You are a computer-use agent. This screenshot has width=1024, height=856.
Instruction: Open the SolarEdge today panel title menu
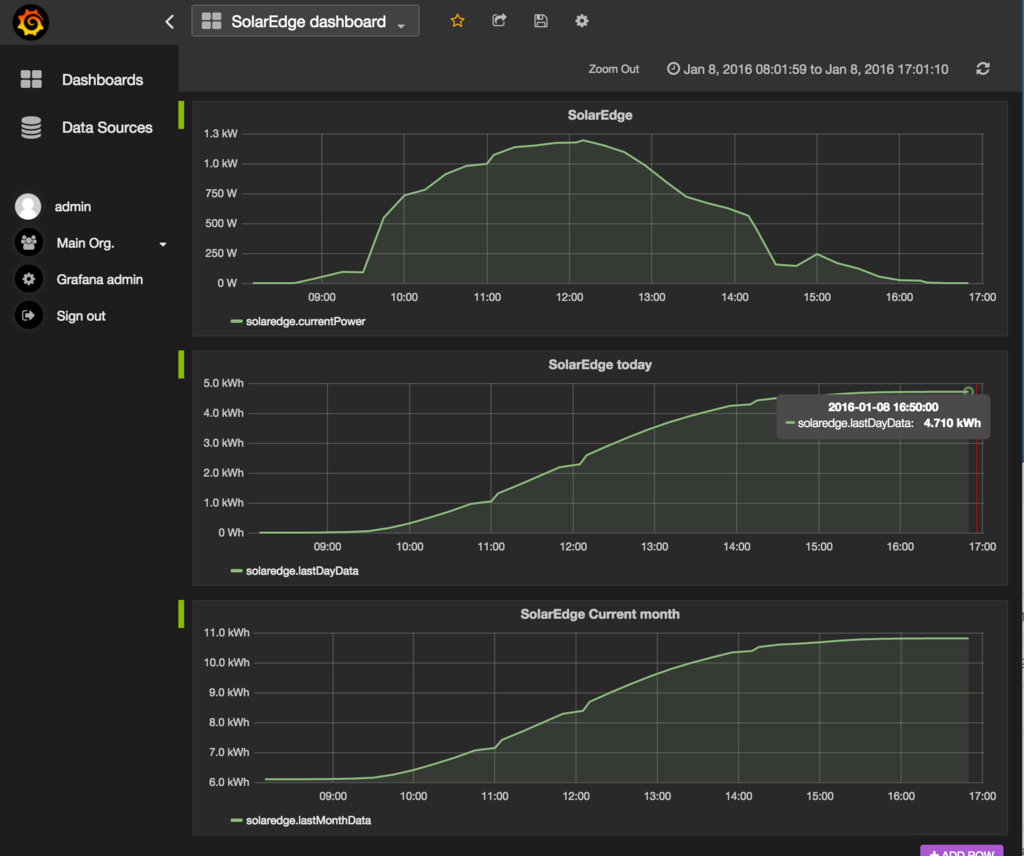(600, 364)
